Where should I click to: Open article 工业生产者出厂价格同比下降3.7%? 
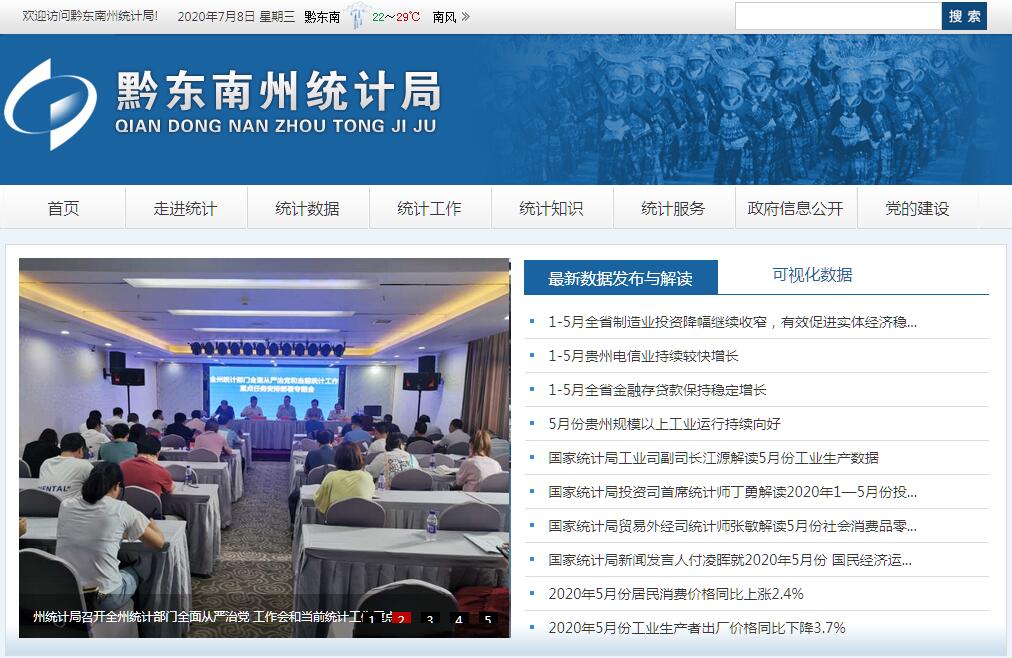(x=697, y=628)
